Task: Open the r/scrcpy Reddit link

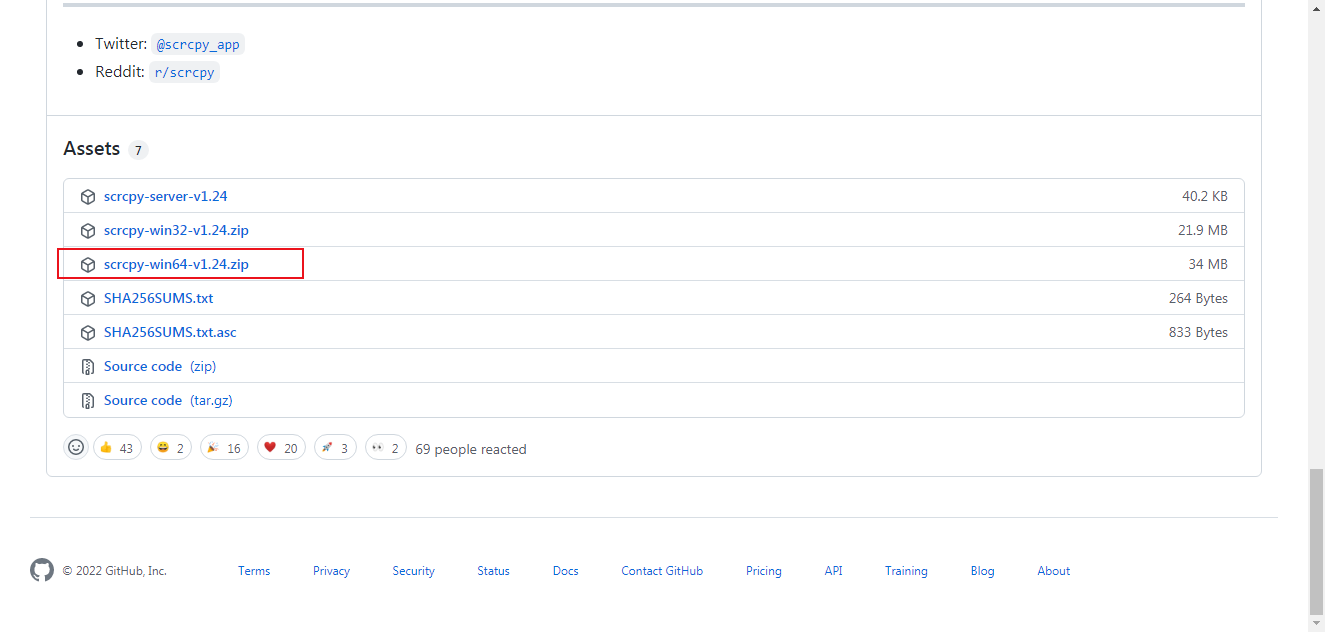Action: coord(184,73)
